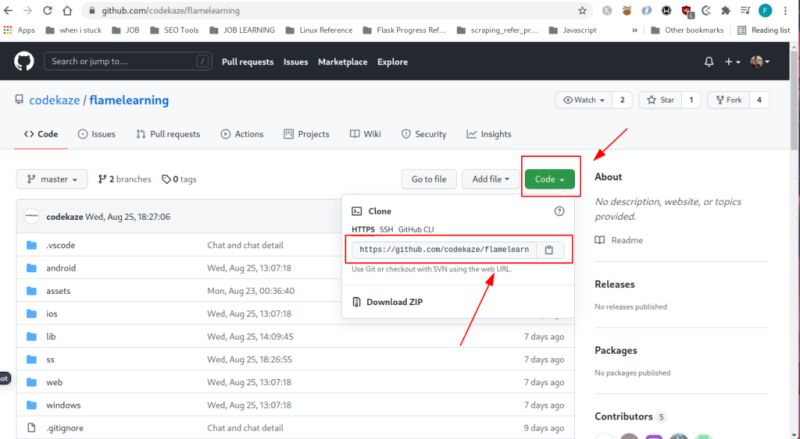Click Marketplace in top navigation
This screenshot has height=439, width=800.
[342, 62]
